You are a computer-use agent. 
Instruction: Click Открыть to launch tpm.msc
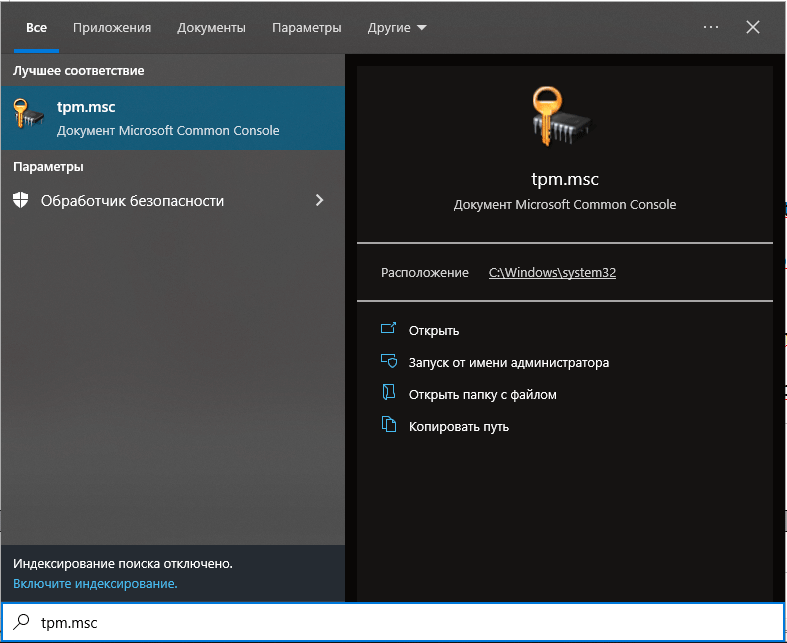coord(434,330)
